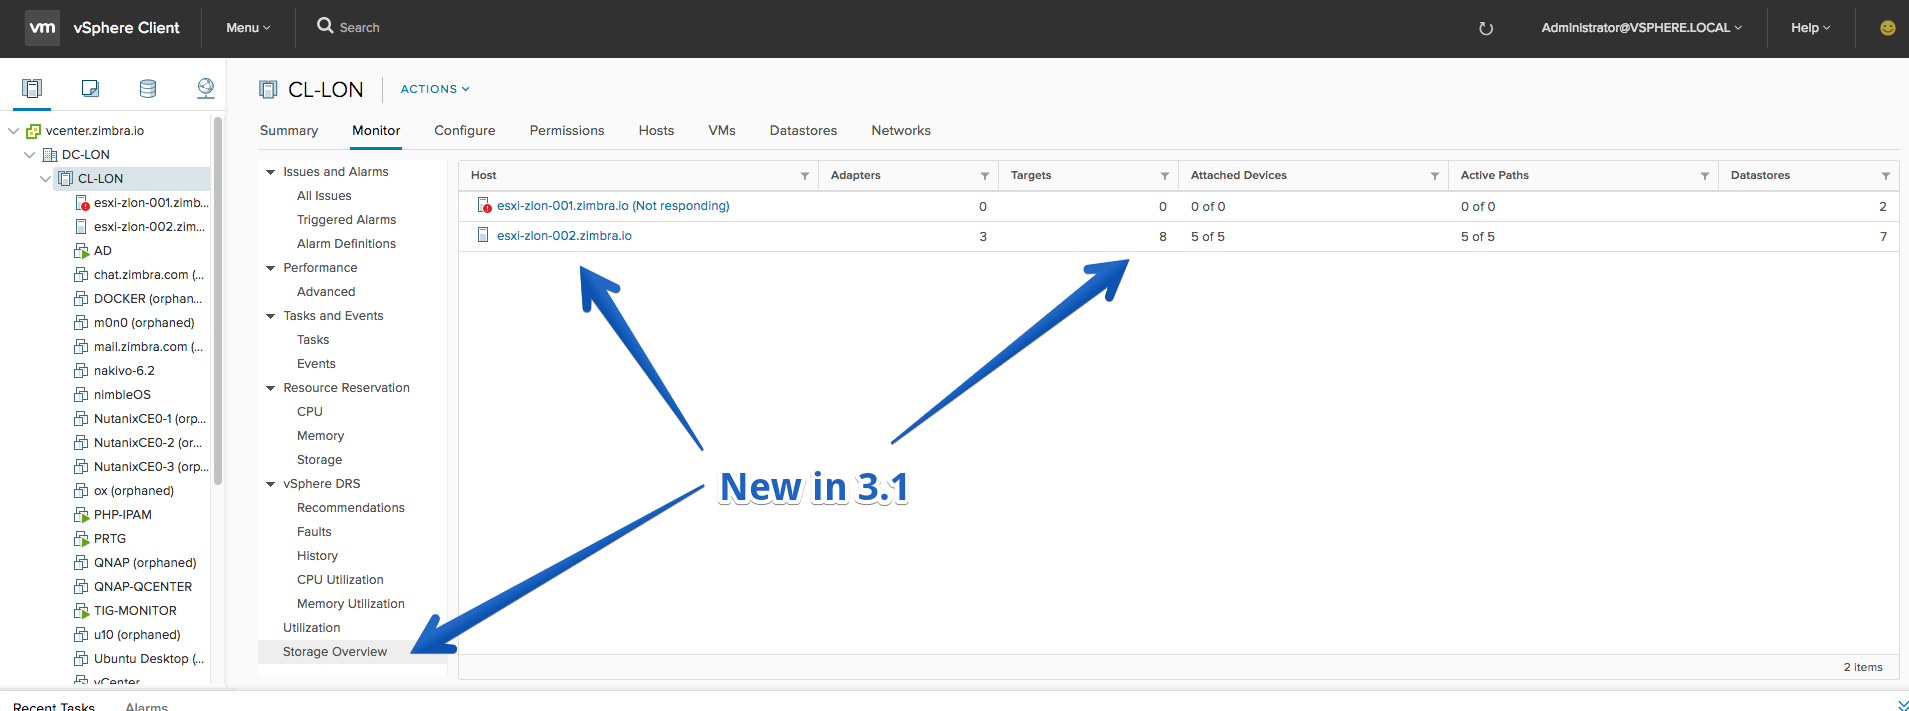The width and height of the screenshot is (1909, 711).
Task: Switch to the Datastores tab
Action: coord(803,131)
